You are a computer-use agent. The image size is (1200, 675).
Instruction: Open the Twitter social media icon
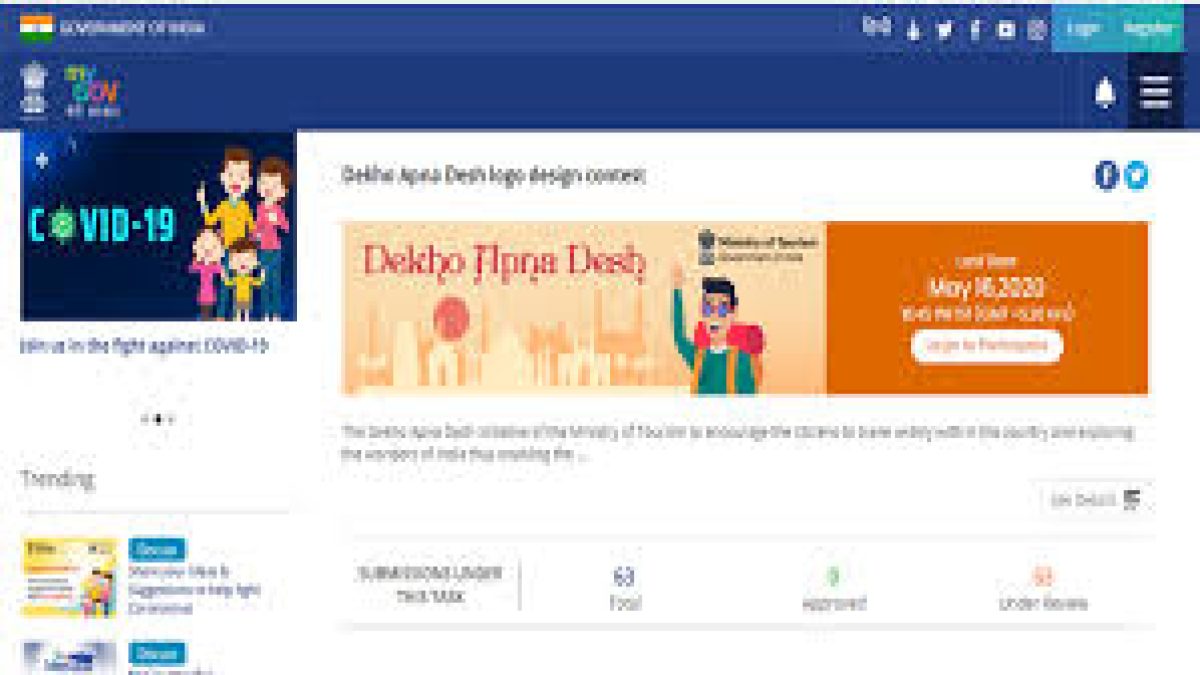[x=943, y=29]
